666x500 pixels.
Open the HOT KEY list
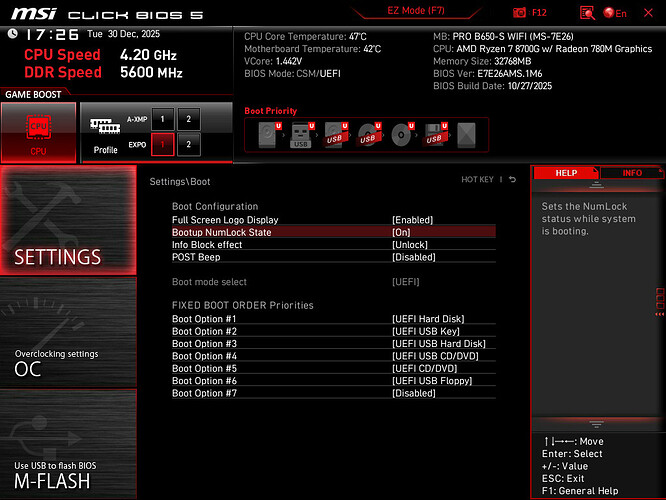coord(477,180)
